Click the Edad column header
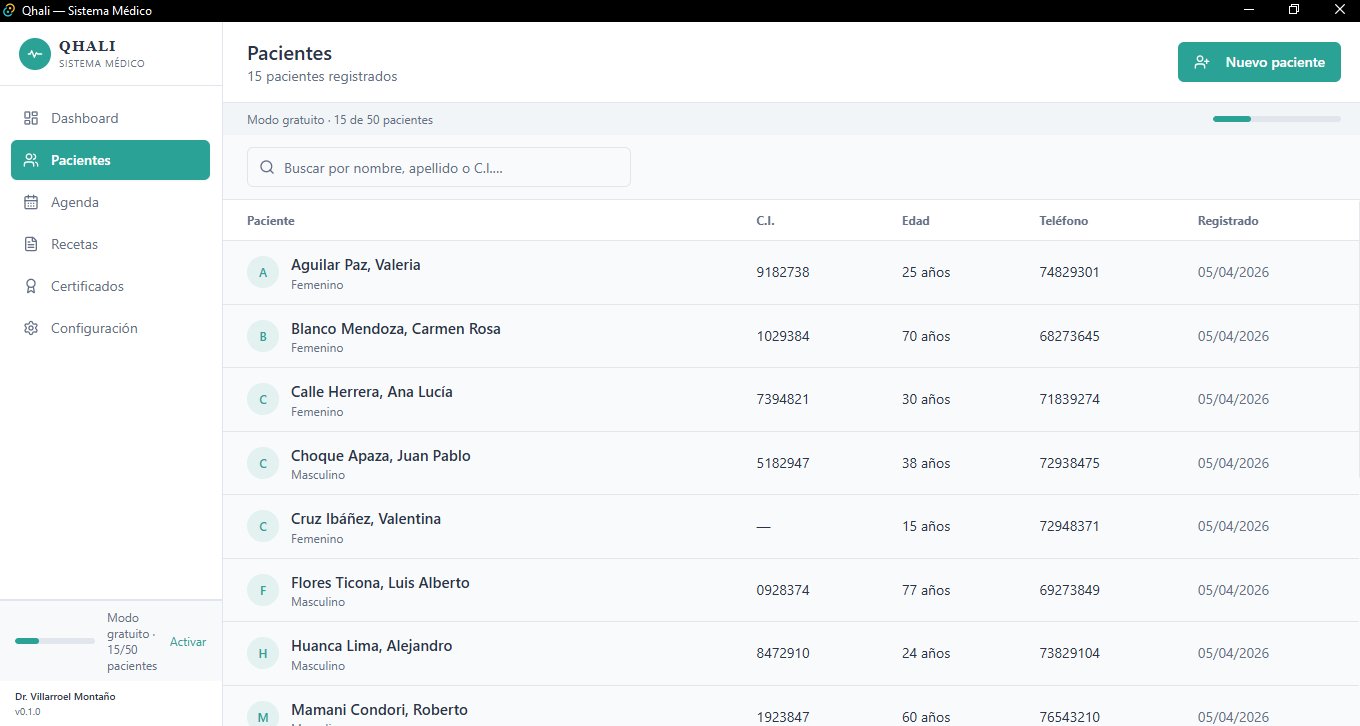1360x726 pixels. (x=915, y=221)
